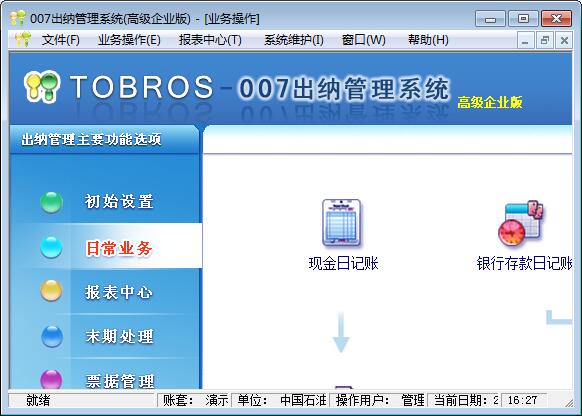582x416 pixels.
Task: Open the 现金日记账 cash journal icon
Action: click(x=341, y=223)
